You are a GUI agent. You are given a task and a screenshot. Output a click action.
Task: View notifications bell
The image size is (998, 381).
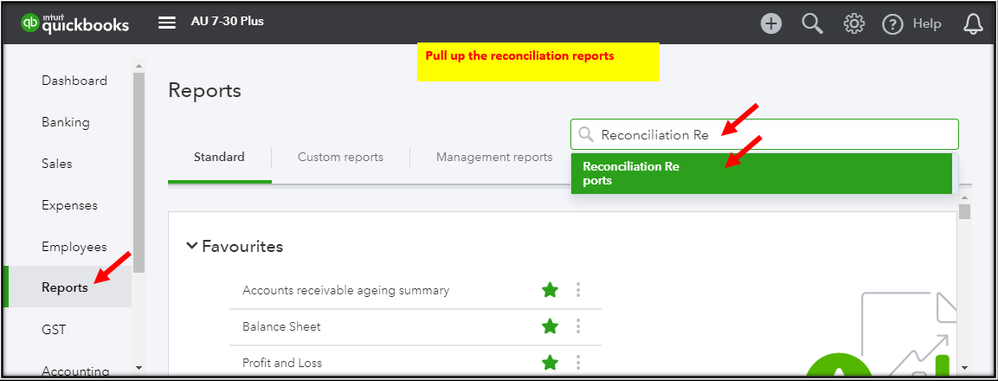(973, 24)
